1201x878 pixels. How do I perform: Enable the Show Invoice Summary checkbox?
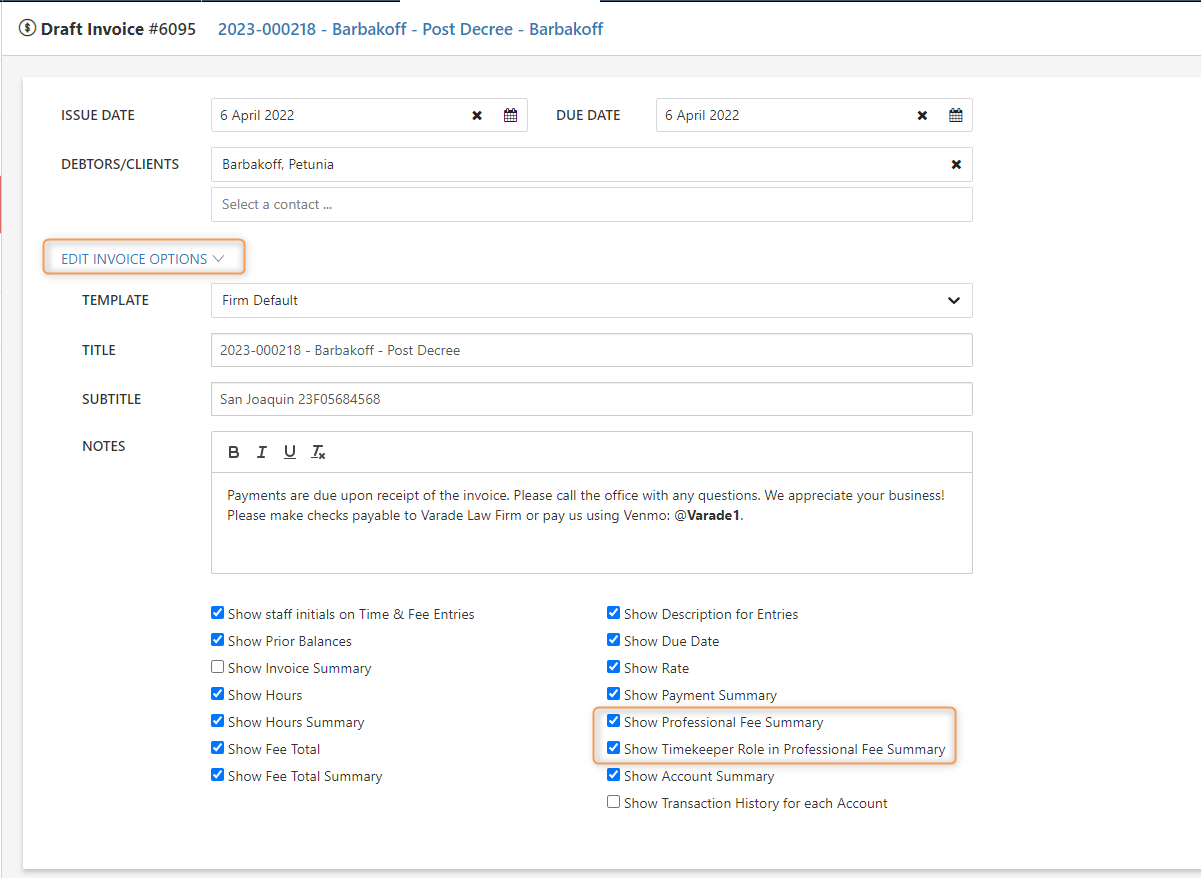click(217, 666)
